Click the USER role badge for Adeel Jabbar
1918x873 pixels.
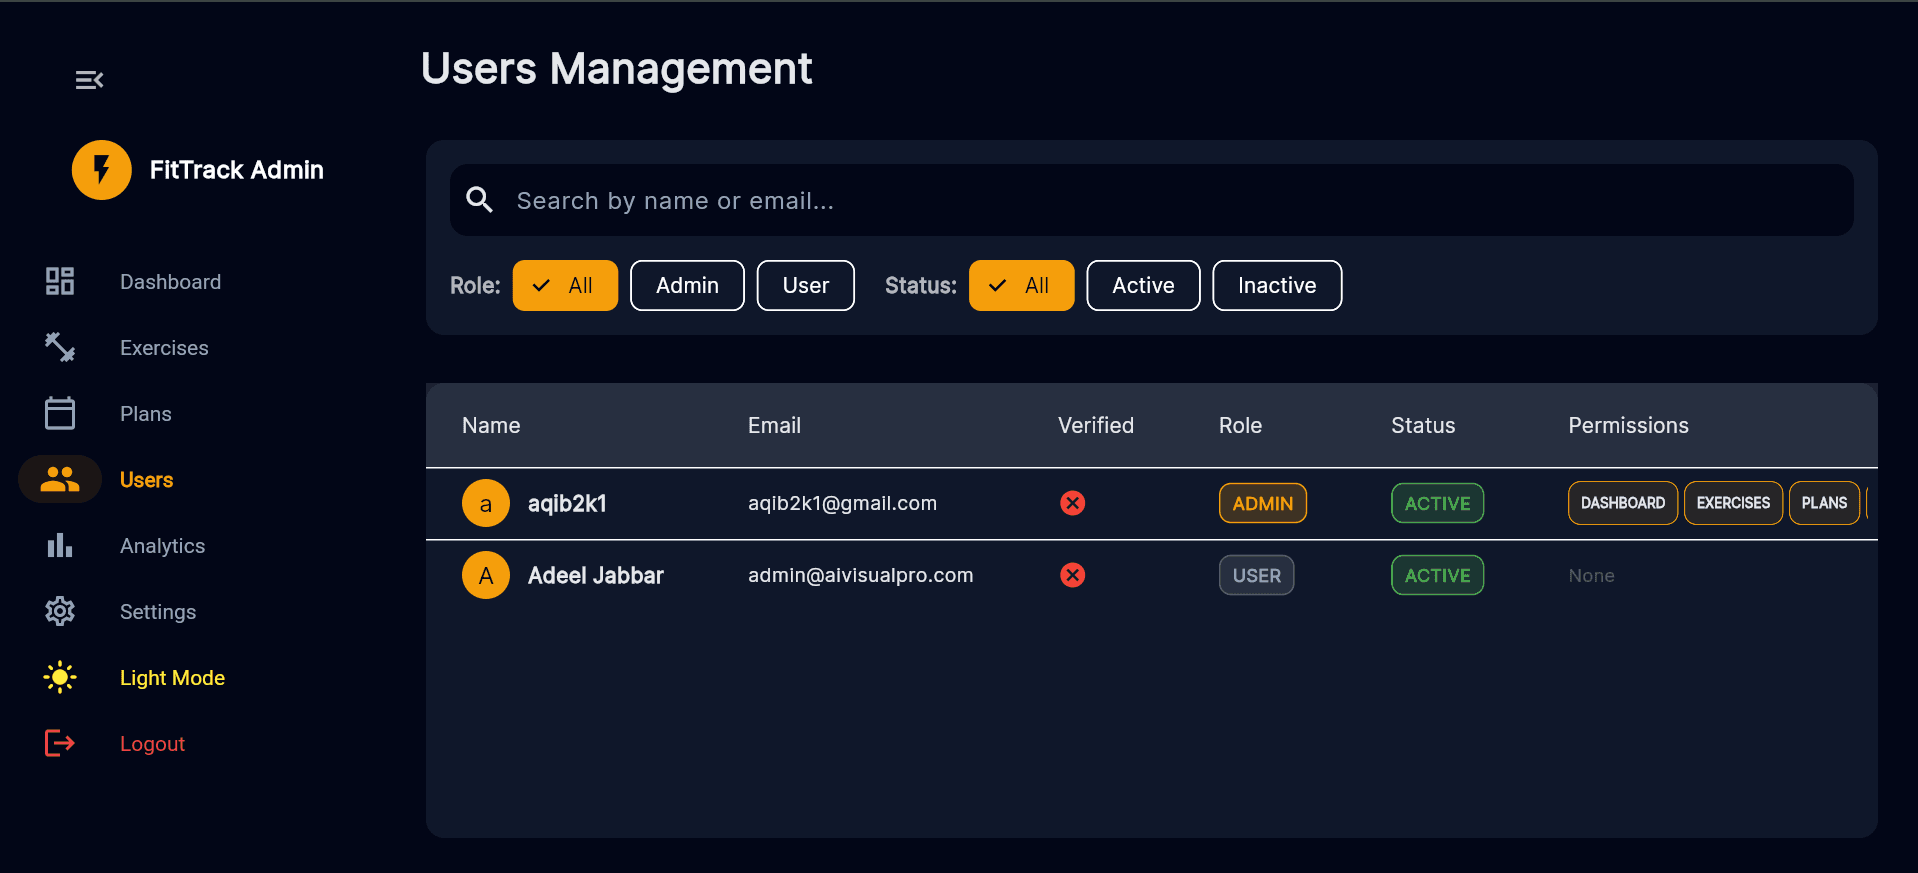(1256, 576)
